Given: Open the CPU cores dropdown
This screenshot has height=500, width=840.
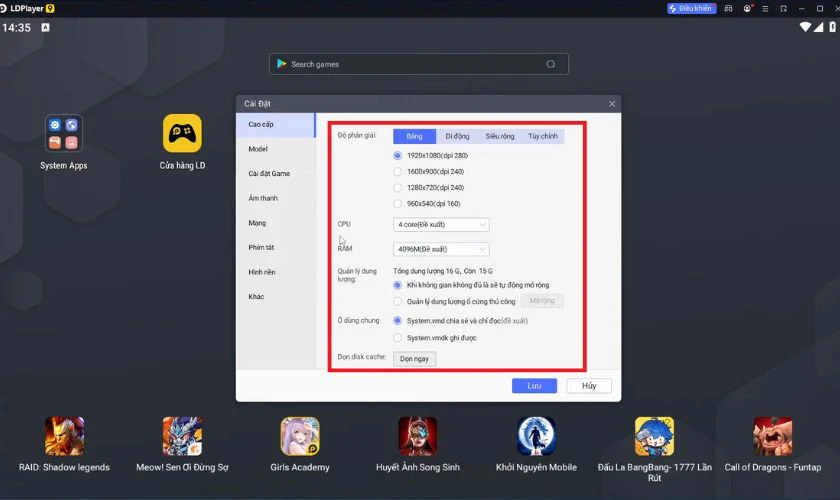Looking at the screenshot, I should [x=441, y=225].
